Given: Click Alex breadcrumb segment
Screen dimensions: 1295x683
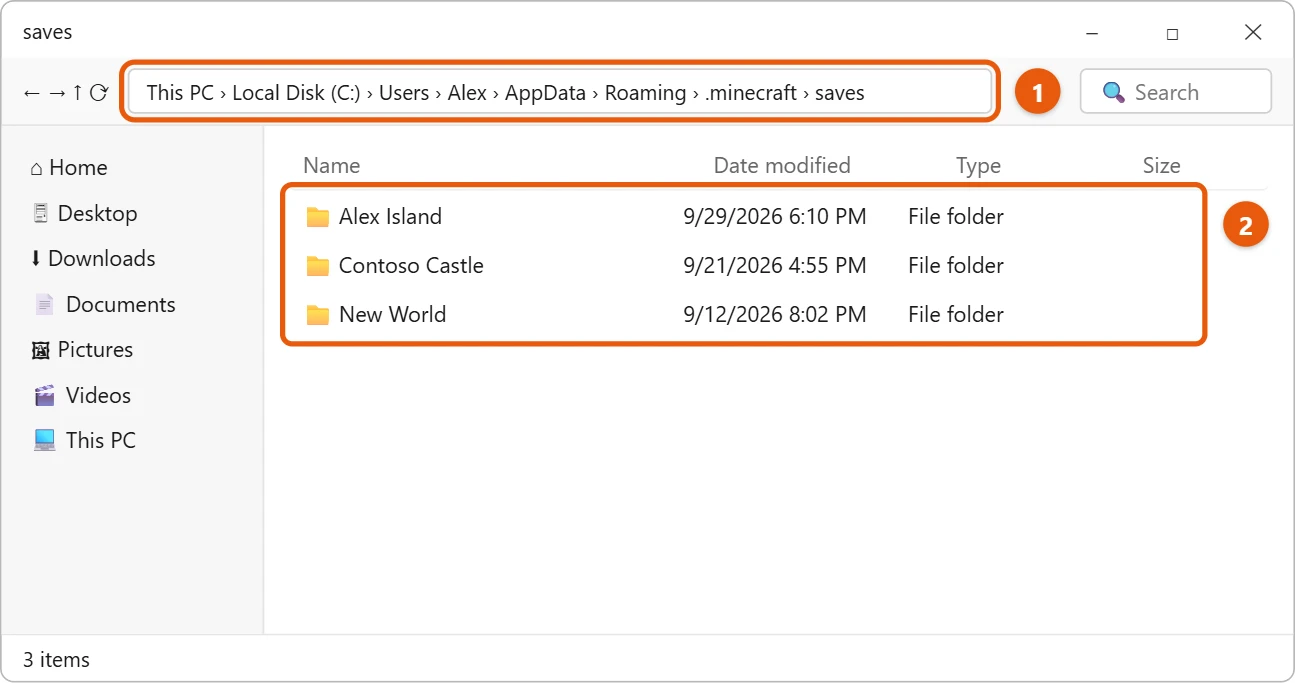Looking at the screenshot, I should coord(467,93).
